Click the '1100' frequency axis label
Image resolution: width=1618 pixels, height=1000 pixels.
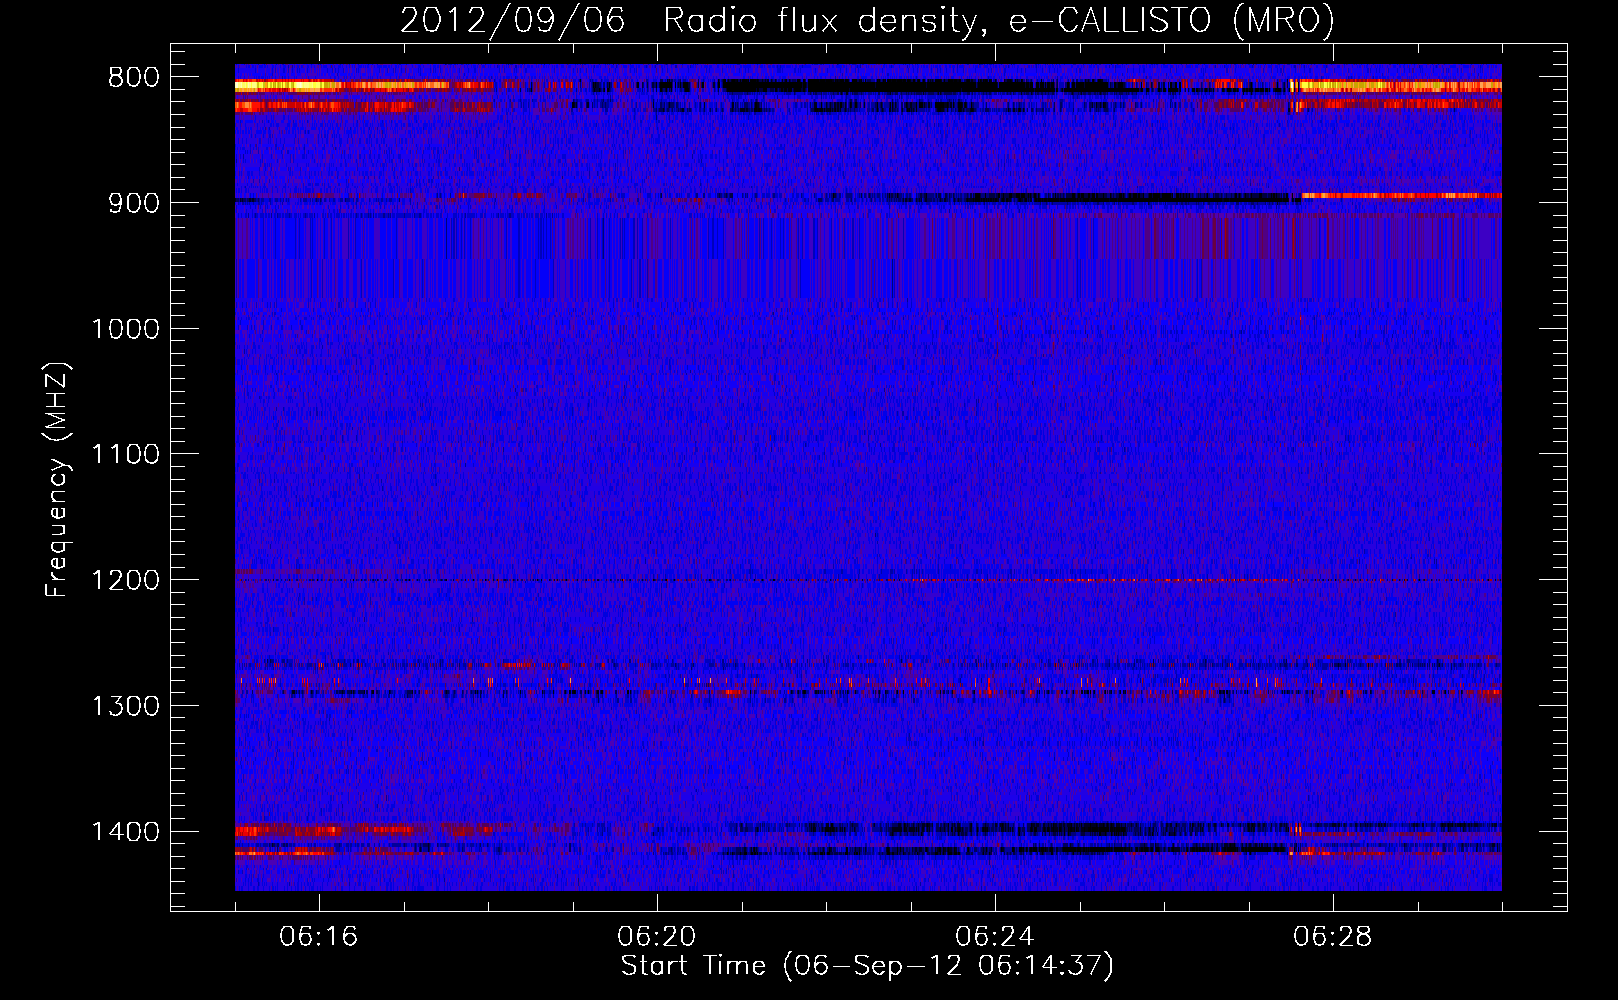pyautogui.click(x=125, y=455)
